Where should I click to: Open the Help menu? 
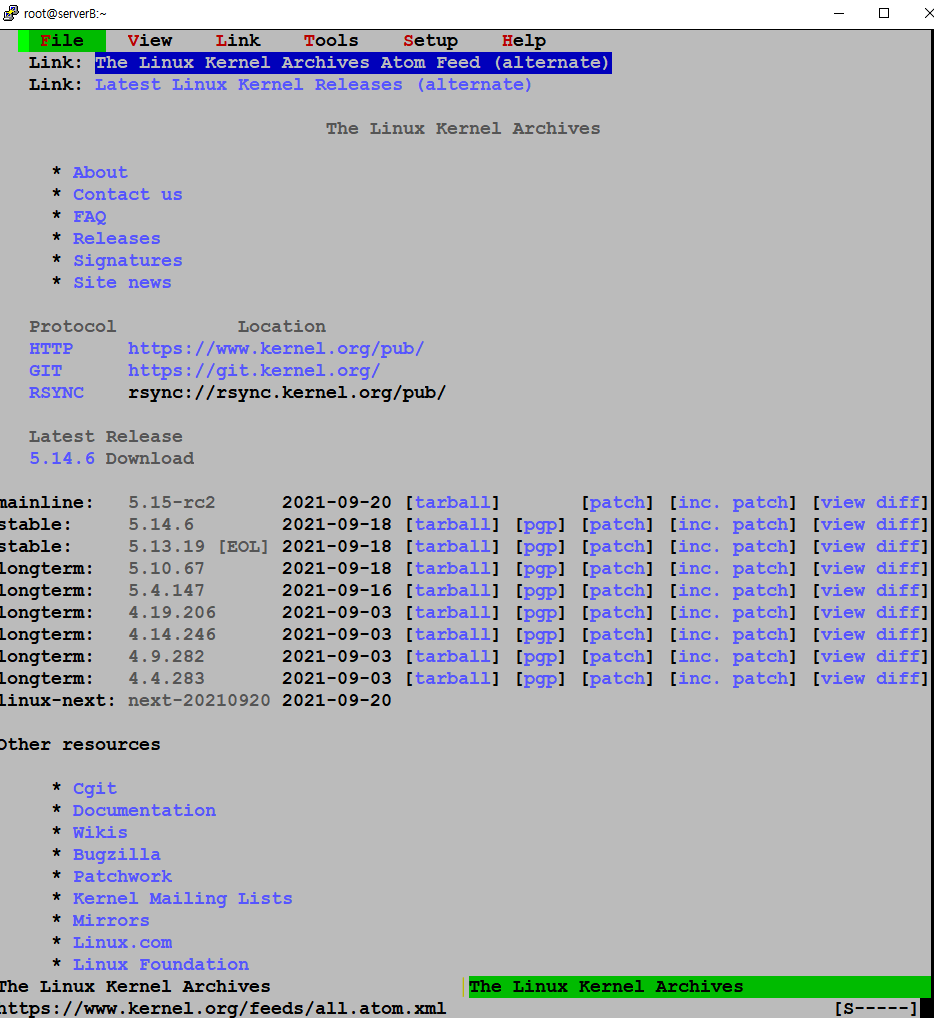pyautogui.click(x=524, y=40)
